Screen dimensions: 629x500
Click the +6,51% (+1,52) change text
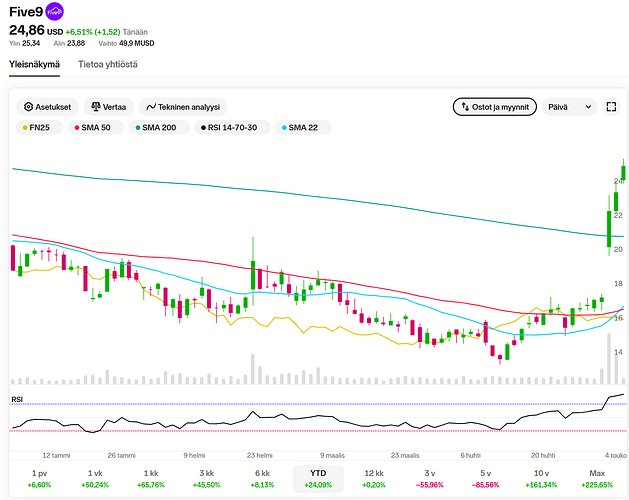point(93,32)
